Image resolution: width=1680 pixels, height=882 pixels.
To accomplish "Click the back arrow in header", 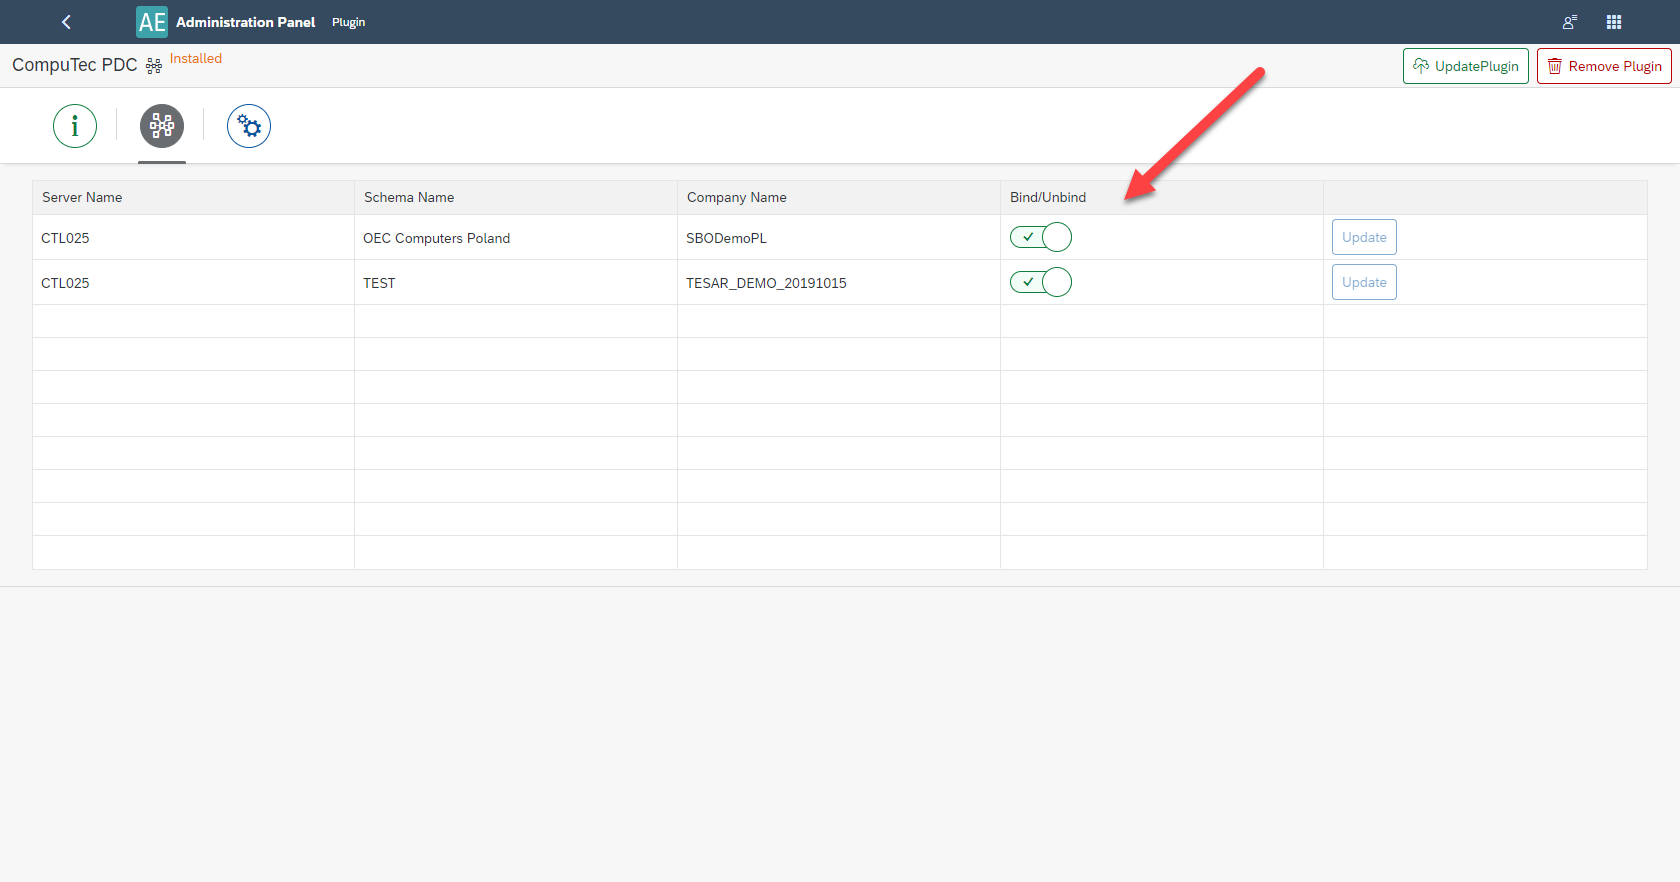I will click(x=66, y=22).
